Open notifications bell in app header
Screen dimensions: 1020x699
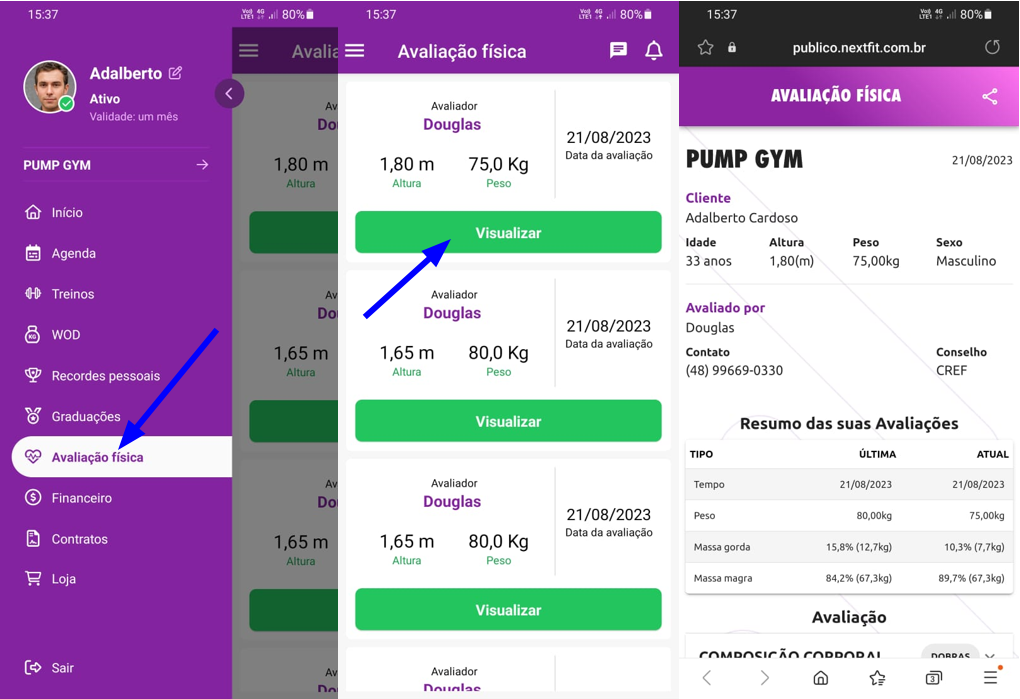[x=654, y=51]
